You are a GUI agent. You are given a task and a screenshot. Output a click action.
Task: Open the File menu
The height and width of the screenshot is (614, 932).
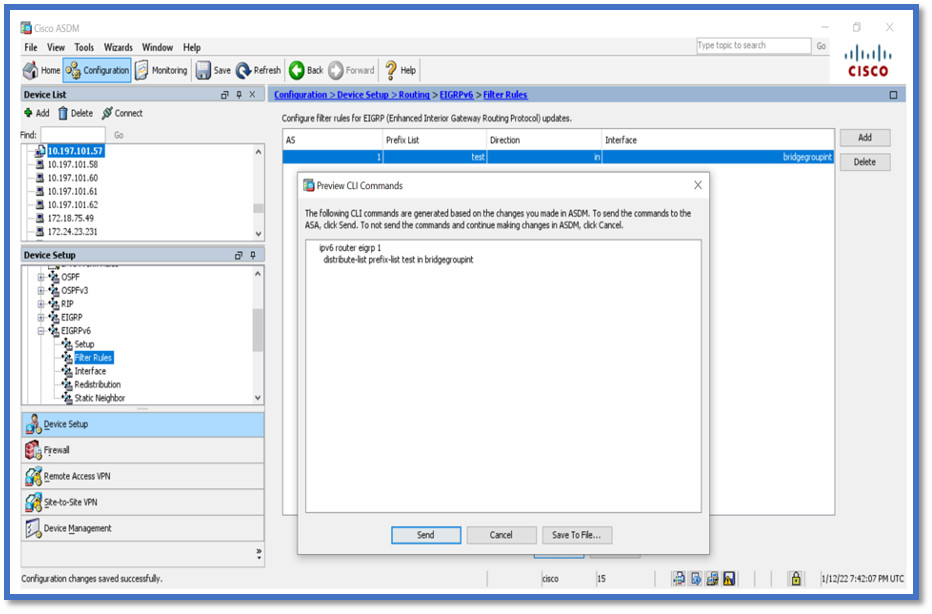point(31,48)
